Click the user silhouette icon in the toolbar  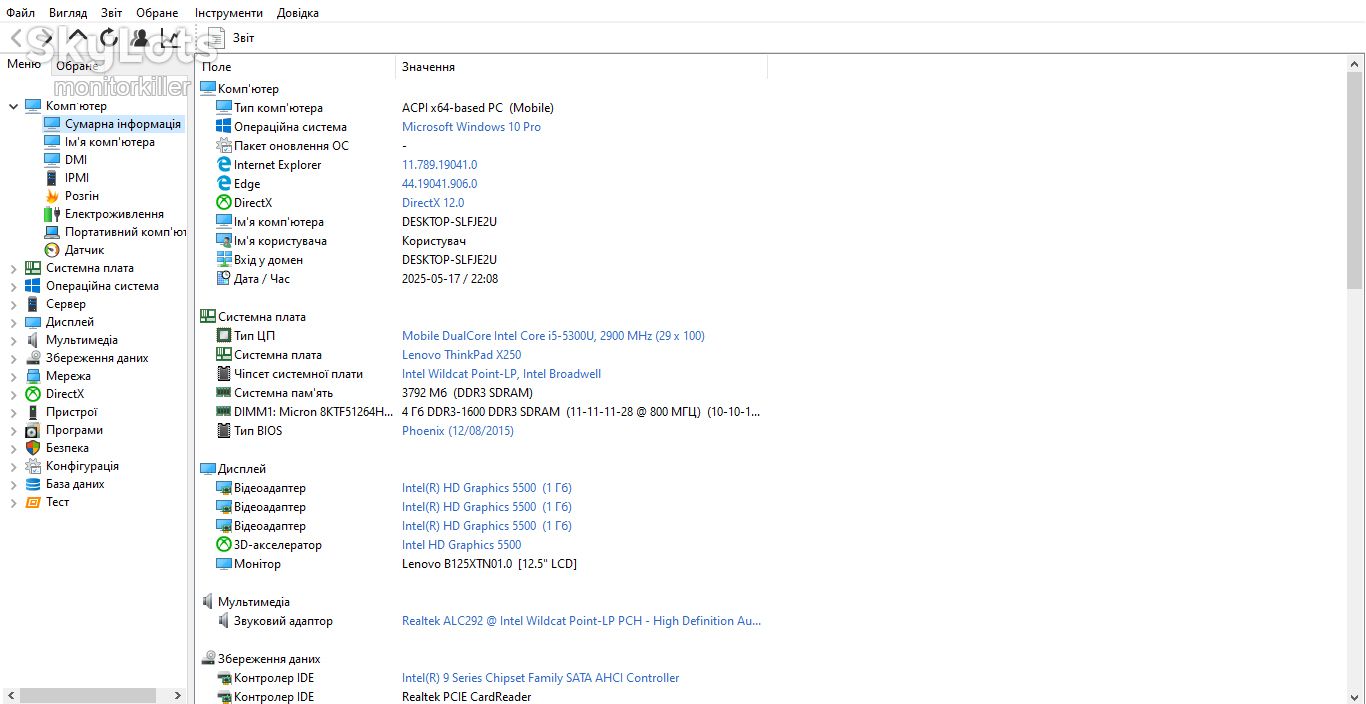[140, 38]
